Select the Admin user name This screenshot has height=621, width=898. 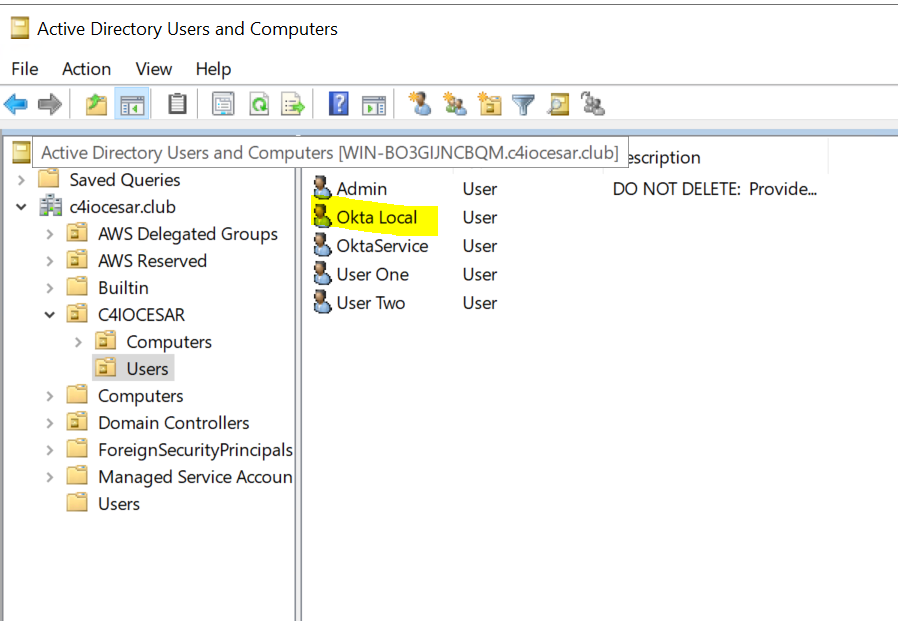(x=361, y=188)
